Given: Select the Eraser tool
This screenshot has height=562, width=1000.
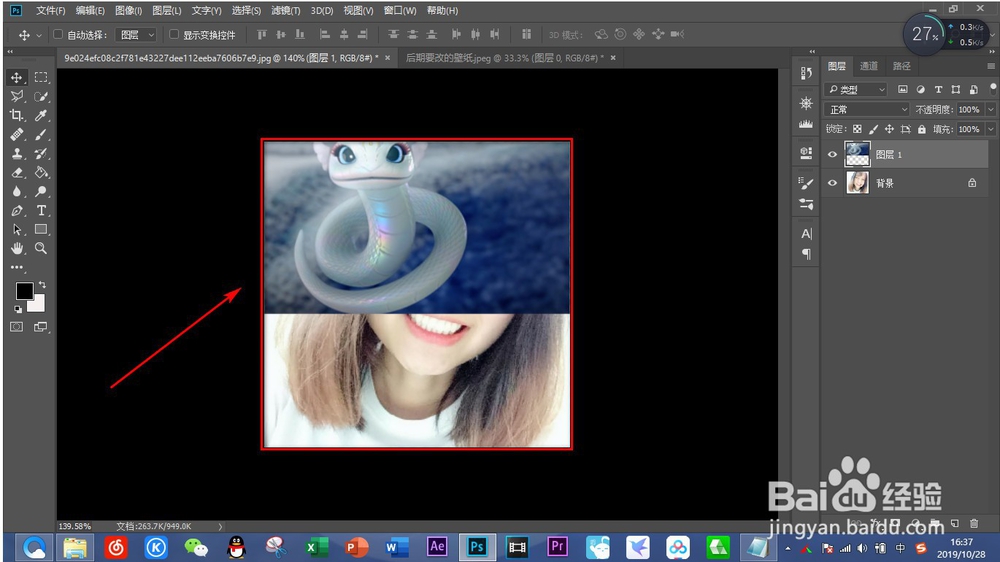Looking at the screenshot, I should pyautogui.click(x=17, y=173).
